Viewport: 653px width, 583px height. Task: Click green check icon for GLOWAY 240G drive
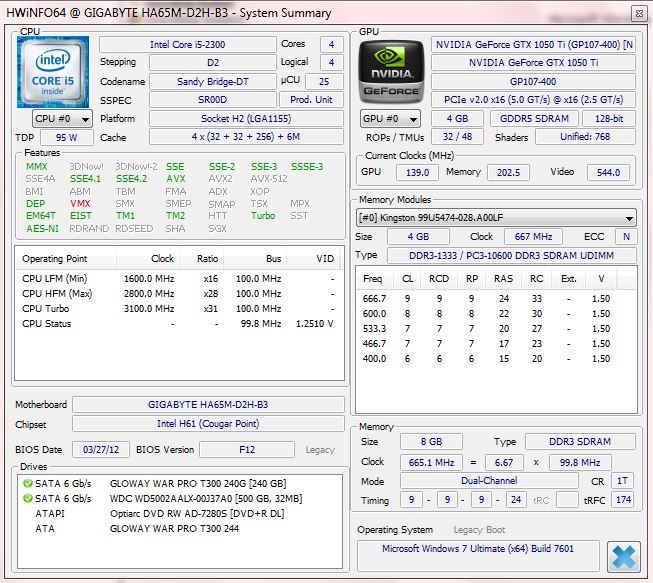click(27, 482)
